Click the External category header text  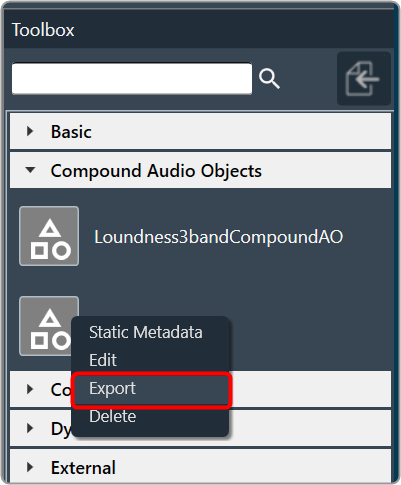coord(83,468)
